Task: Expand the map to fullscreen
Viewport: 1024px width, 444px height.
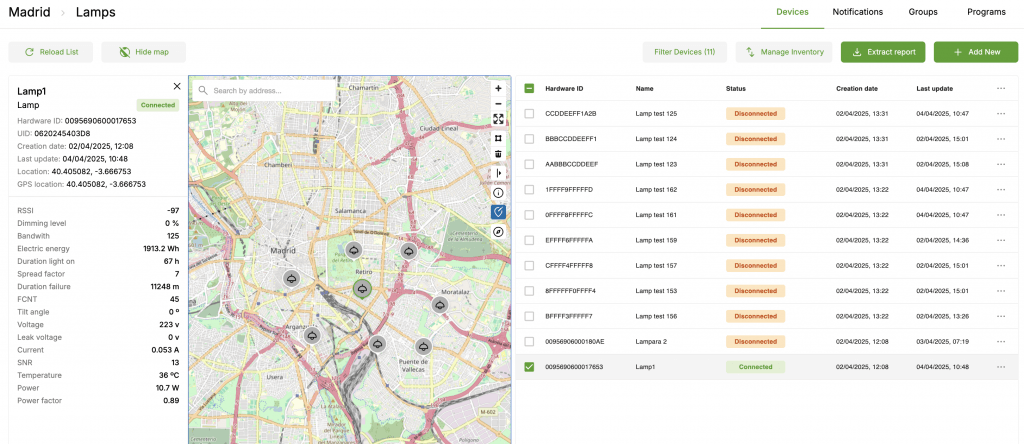Action: click(498, 119)
